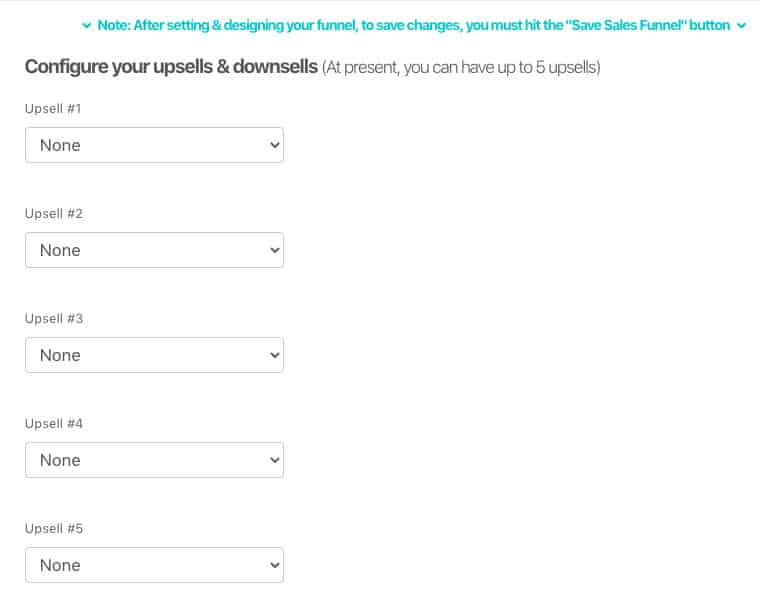Click the chevron icon left of the Note
Screen dimensions: 760x615
point(87,26)
